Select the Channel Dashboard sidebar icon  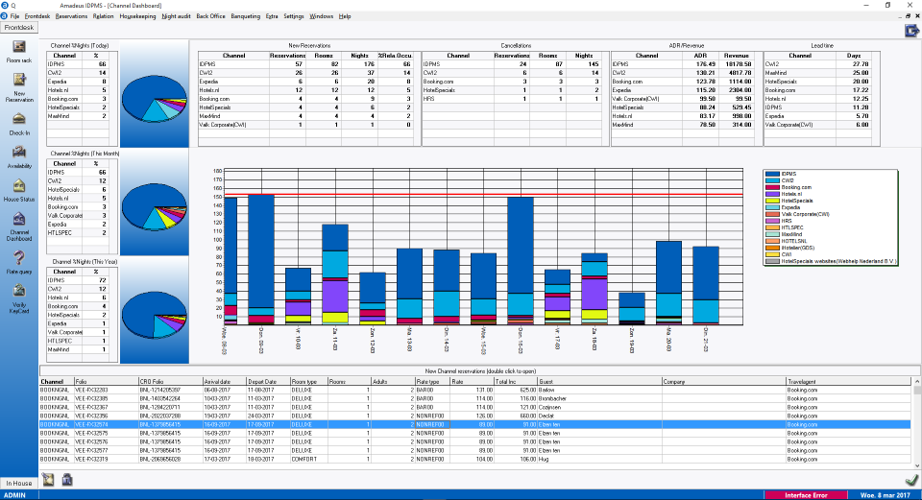click(19, 219)
